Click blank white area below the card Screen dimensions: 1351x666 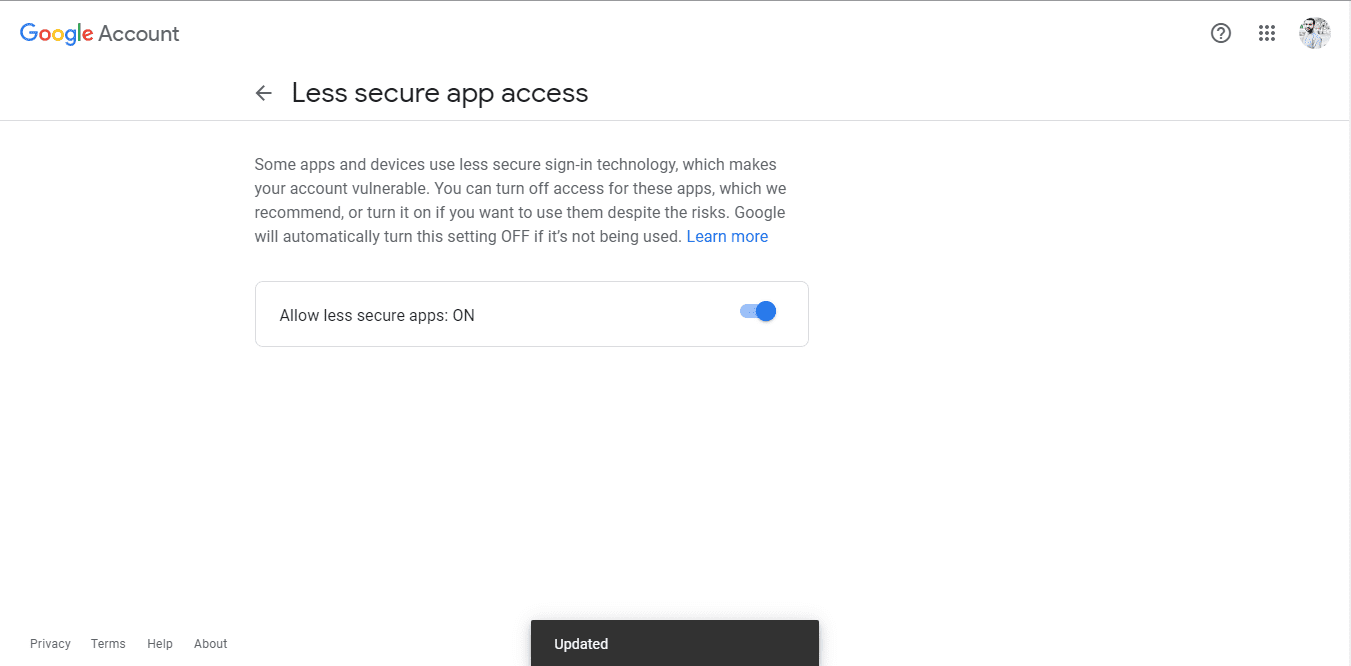click(x=530, y=470)
